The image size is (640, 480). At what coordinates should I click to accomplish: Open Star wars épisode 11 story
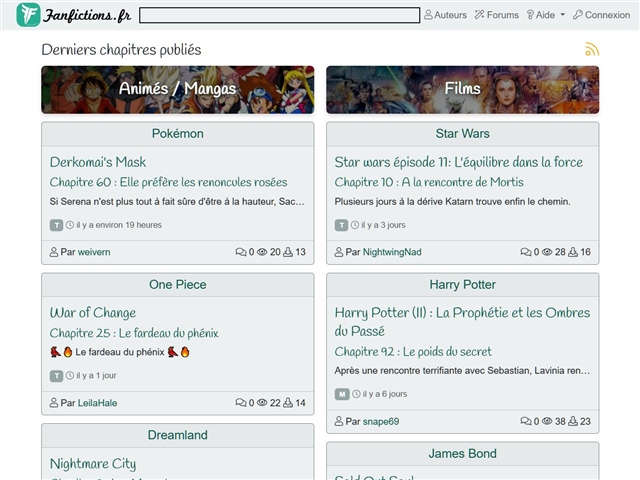(458, 162)
